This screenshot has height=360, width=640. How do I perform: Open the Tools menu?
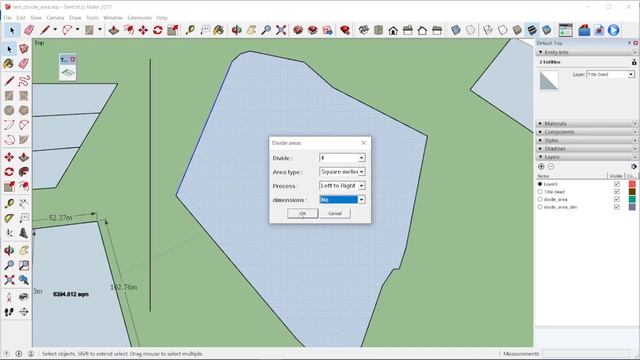pos(92,18)
